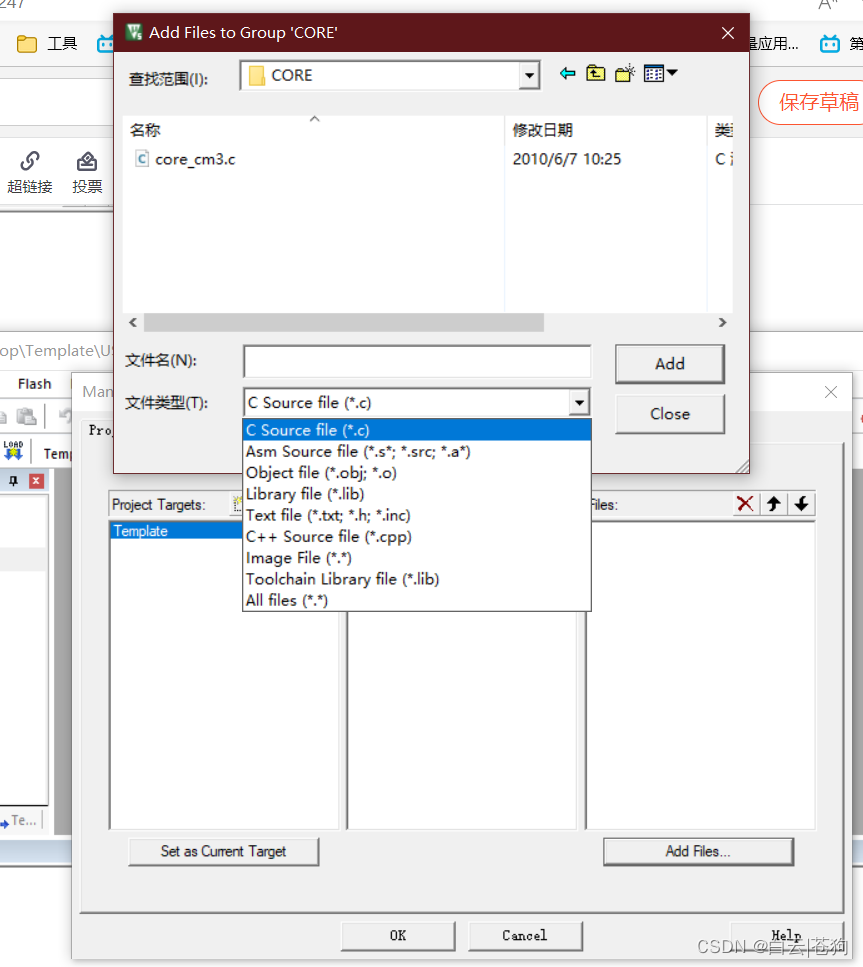
Task: Choose Image File (*.*) option
Action: (417, 558)
